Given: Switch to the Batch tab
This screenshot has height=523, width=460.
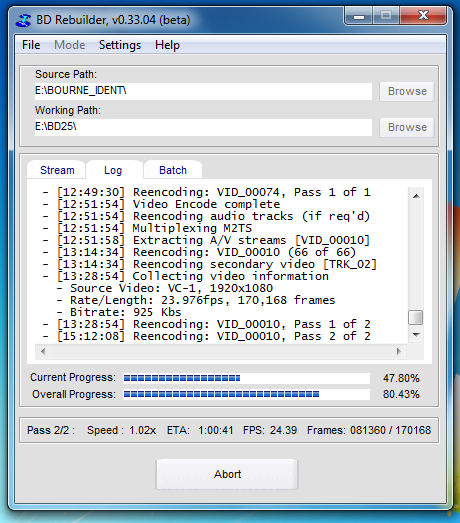Looking at the screenshot, I should coord(173,170).
